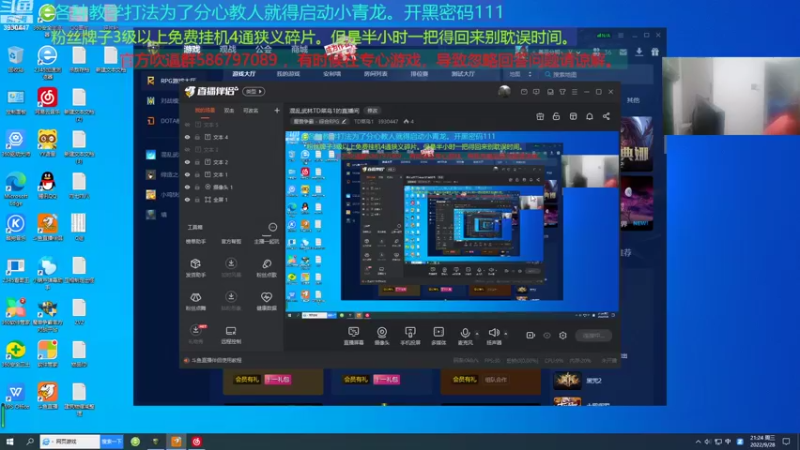Screen dimensions: 800x450
Task: Open Microsoft Edge desktop shortcut
Action: (16, 188)
